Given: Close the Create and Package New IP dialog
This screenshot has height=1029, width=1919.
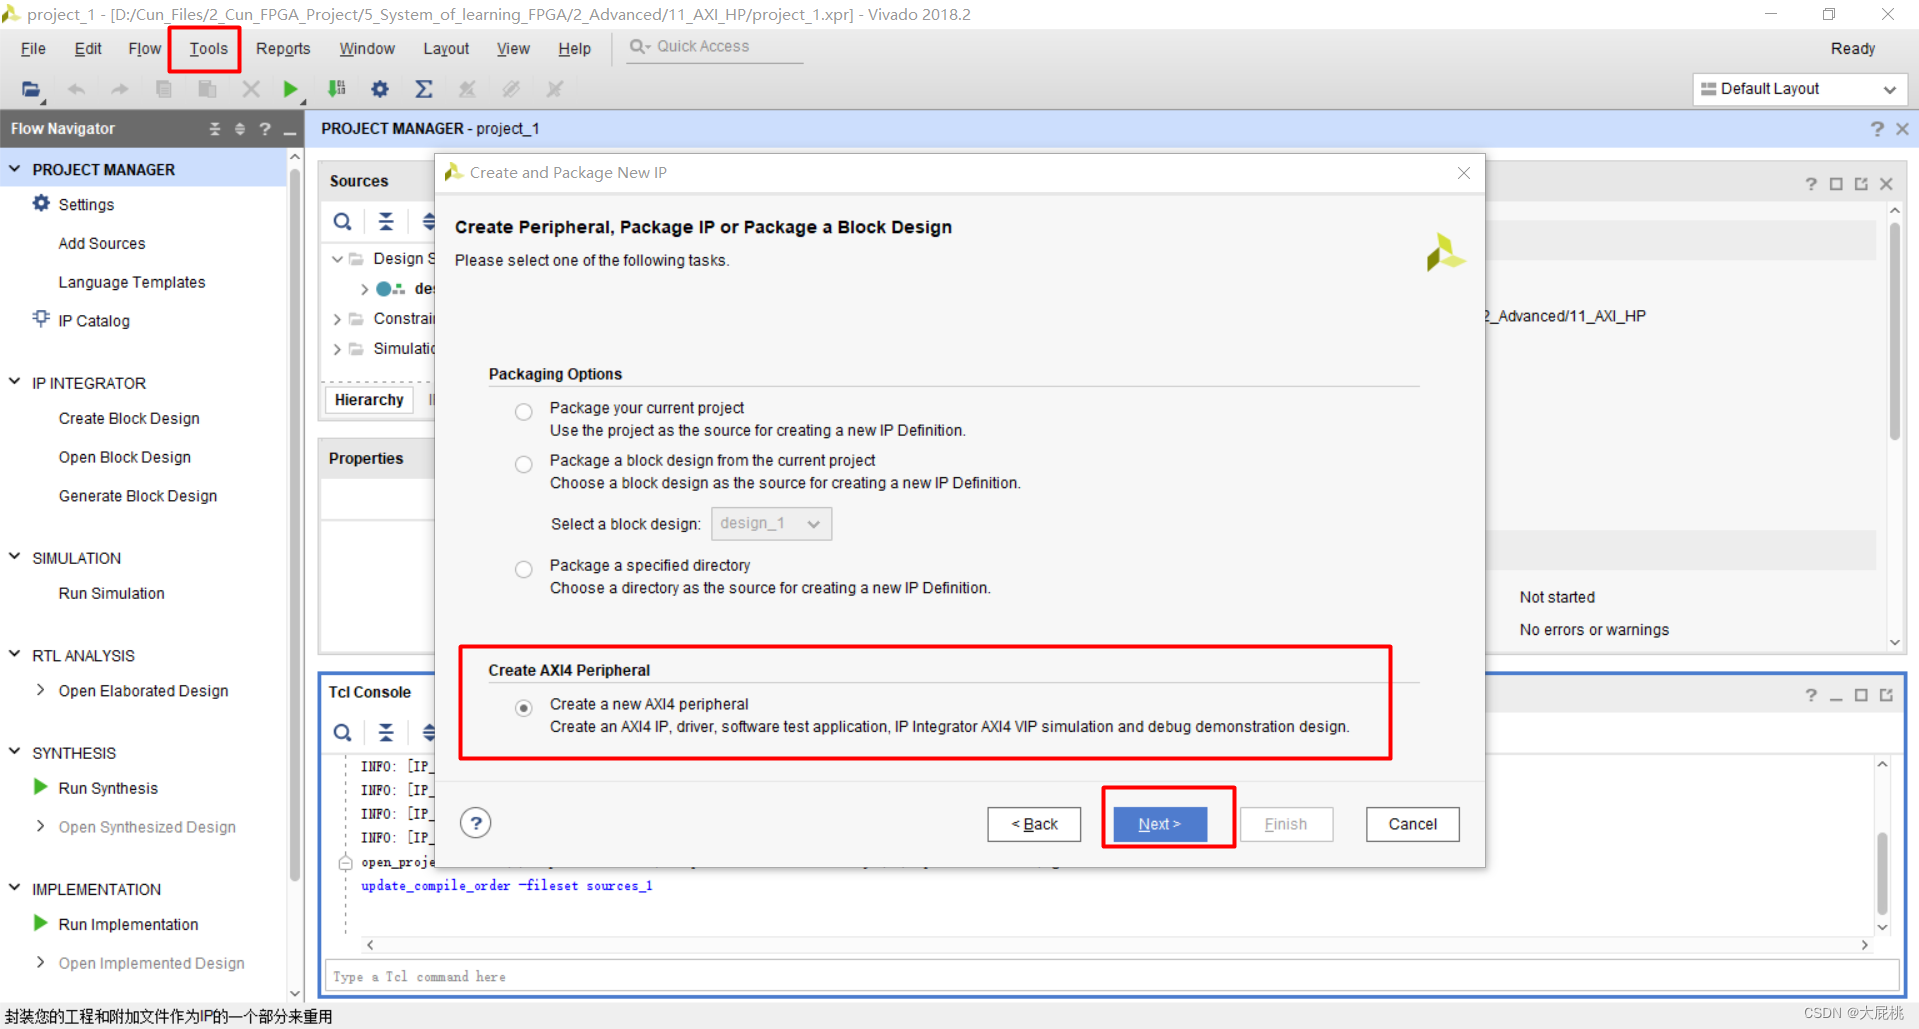Looking at the screenshot, I should pyautogui.click(x=1463, y=173).
